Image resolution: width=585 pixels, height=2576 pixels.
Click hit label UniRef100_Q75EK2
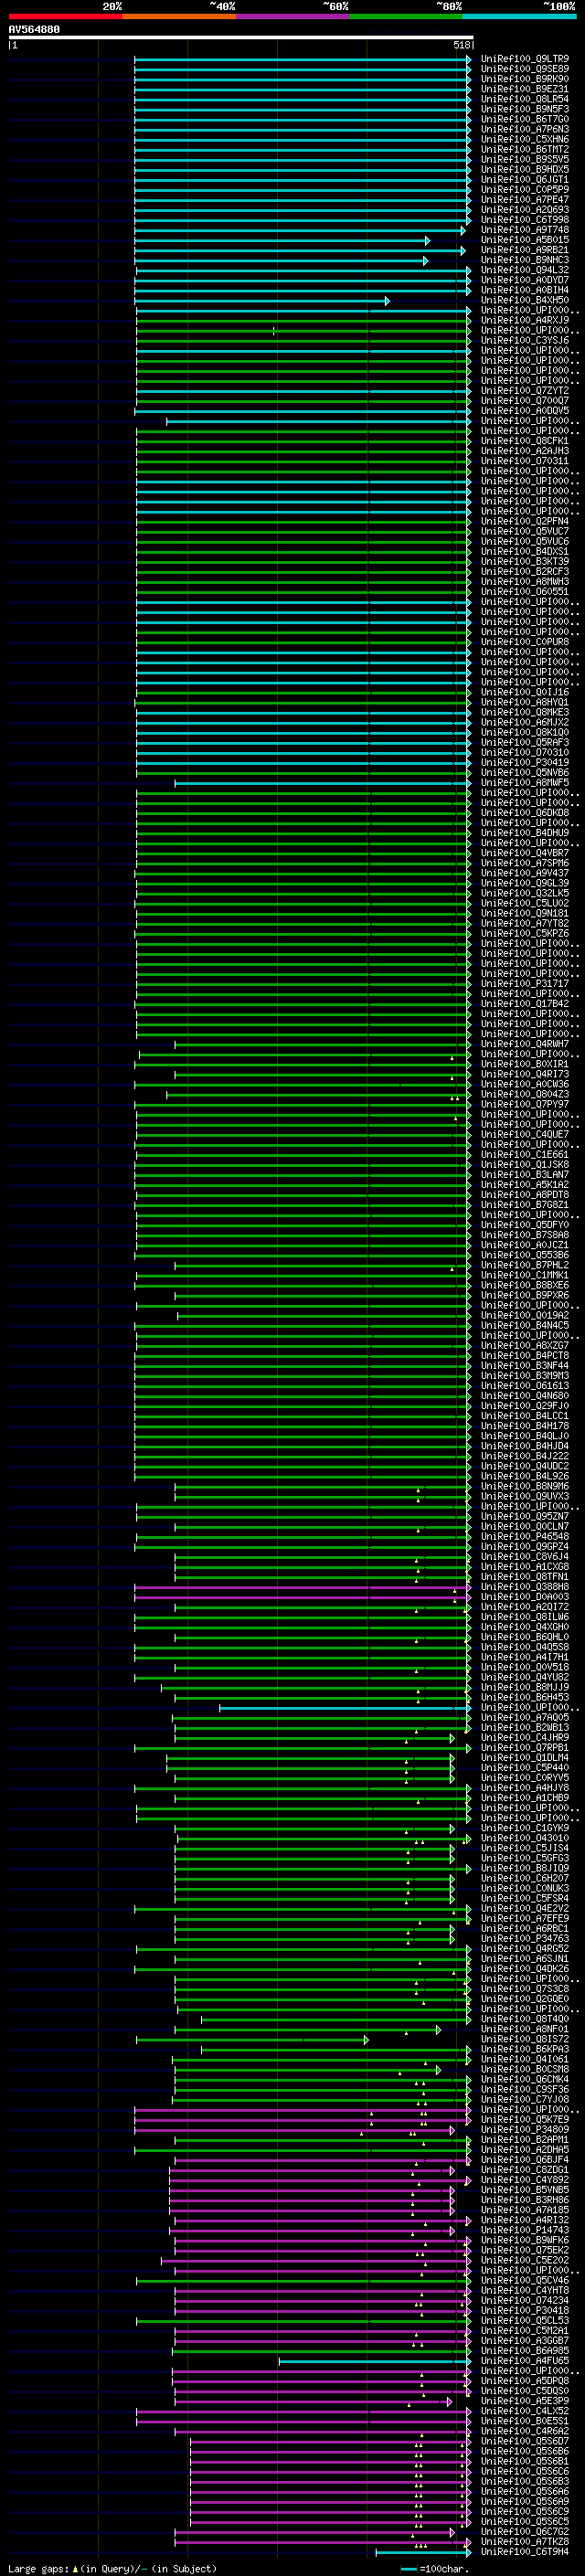[x=525, y=2250]
